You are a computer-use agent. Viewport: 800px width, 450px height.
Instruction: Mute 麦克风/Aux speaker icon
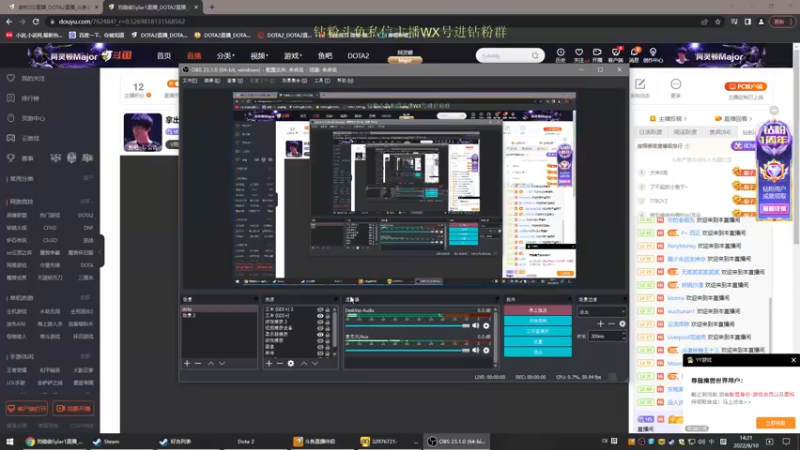[476, 350]
